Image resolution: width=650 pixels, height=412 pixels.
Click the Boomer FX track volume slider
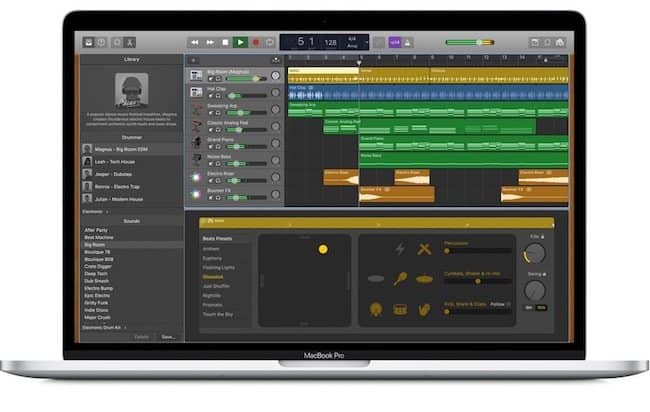tap(247, 198)
